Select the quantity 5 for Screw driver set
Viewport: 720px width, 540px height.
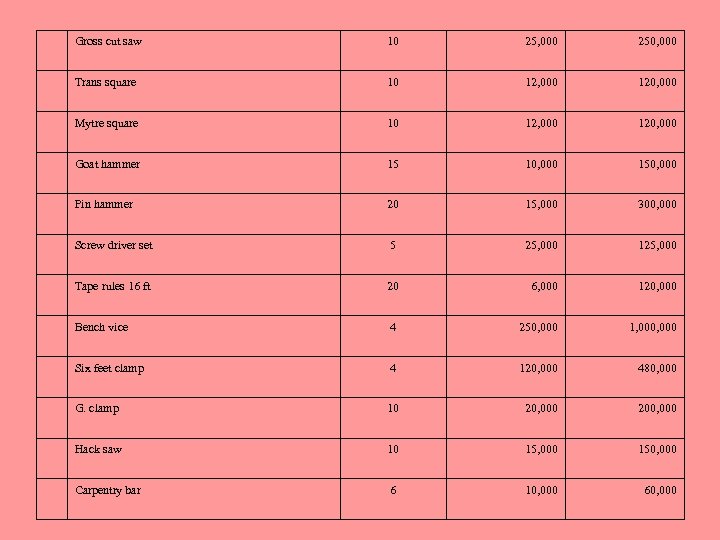point(393,245)
